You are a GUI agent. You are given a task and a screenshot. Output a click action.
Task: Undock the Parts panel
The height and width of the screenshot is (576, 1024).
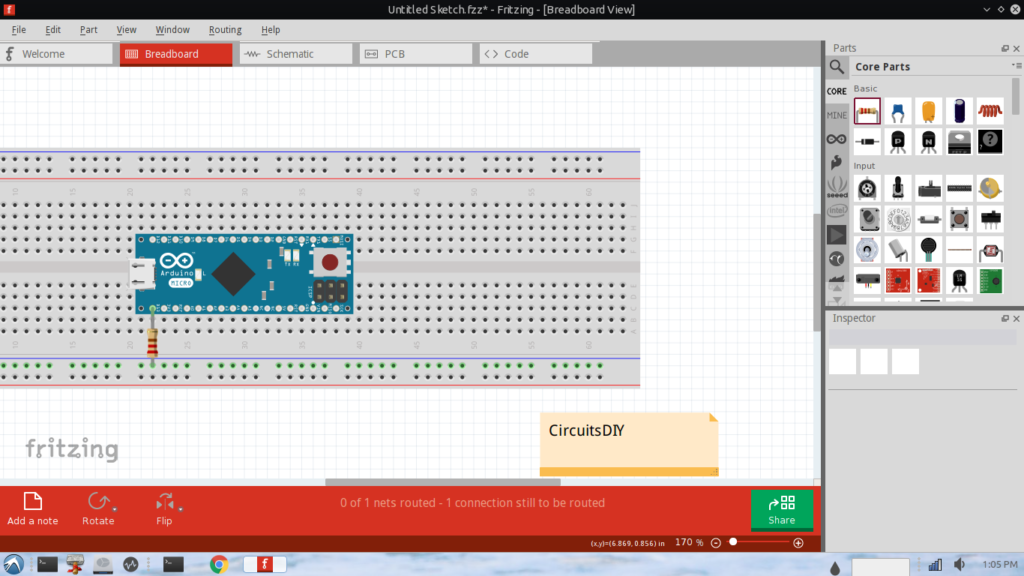[x=1004, y=48]
